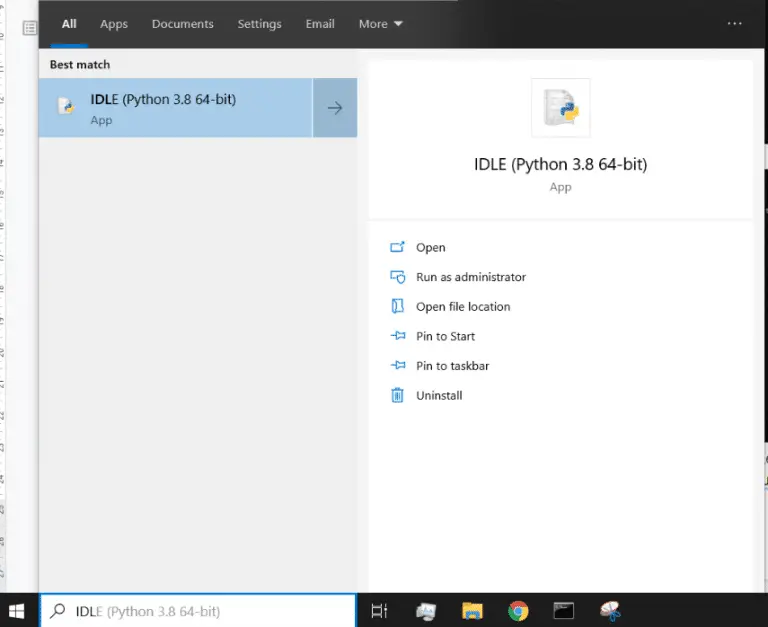Open File Explorer from the taskbar
Viewport: 768px width, 627px height.
[x=472, y=610]
